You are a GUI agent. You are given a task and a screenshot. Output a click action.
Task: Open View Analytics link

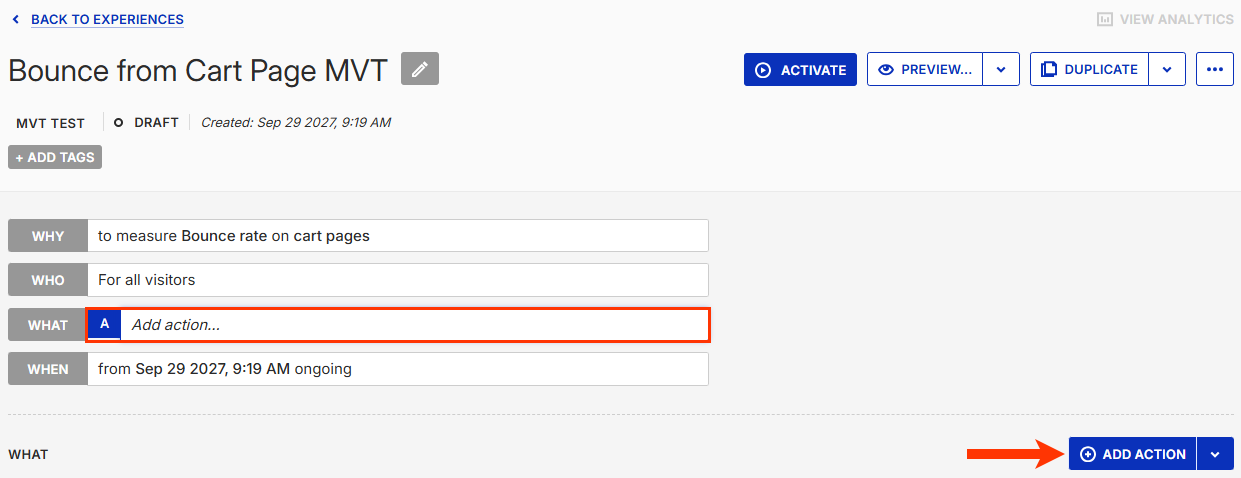(x=1175, y=19)
